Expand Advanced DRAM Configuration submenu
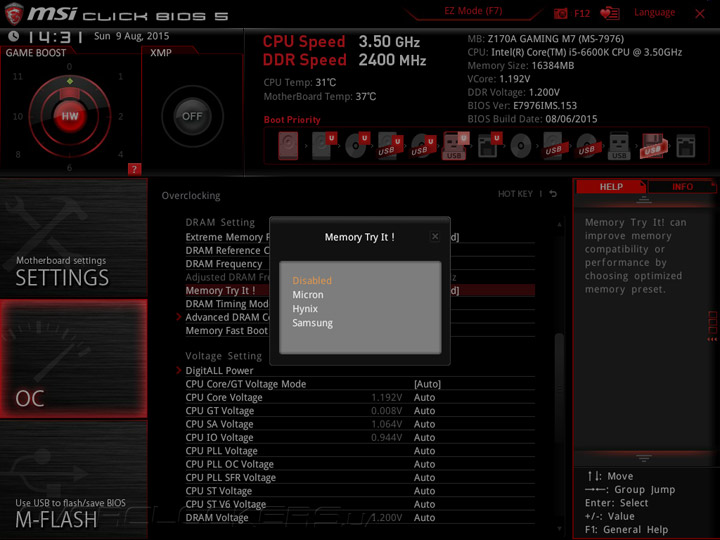The width and height of the screenshot is (720, 540). [x=227, y=317]
